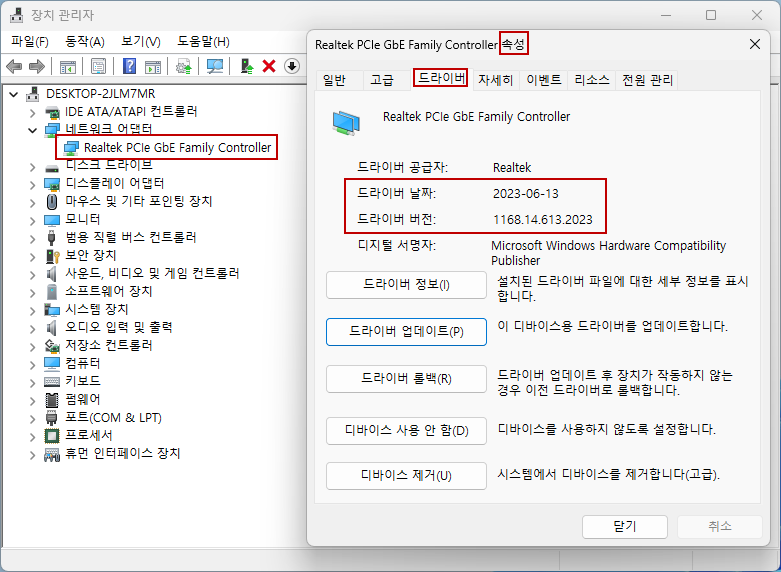Click the 드라이버 업데이트(P) button
This screenshot has width=781, height=572.
click(x=406, y=332)
